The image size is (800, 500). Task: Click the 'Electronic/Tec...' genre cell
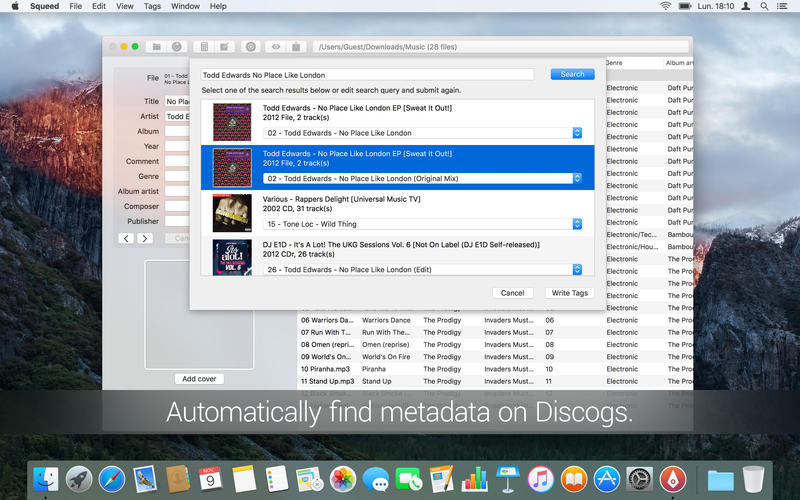tap(631, 234)
